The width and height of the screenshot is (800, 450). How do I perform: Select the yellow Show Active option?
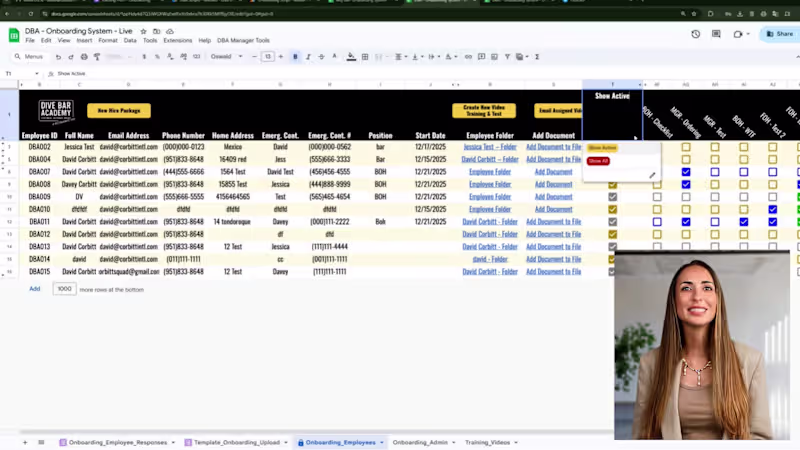tap(602, 148)
